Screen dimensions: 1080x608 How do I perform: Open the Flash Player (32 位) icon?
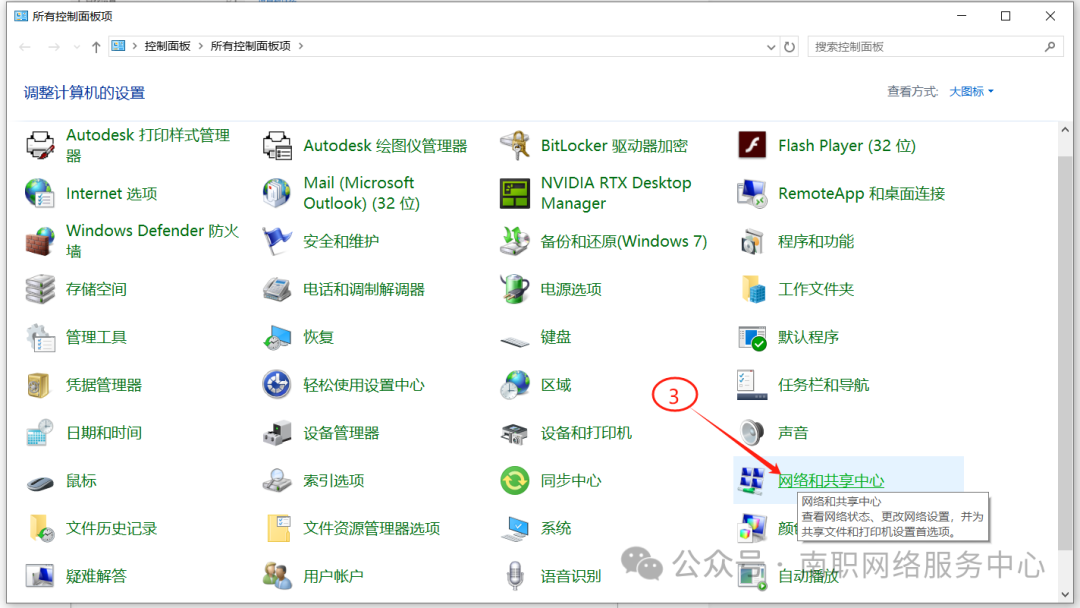[x=752, y=145]
